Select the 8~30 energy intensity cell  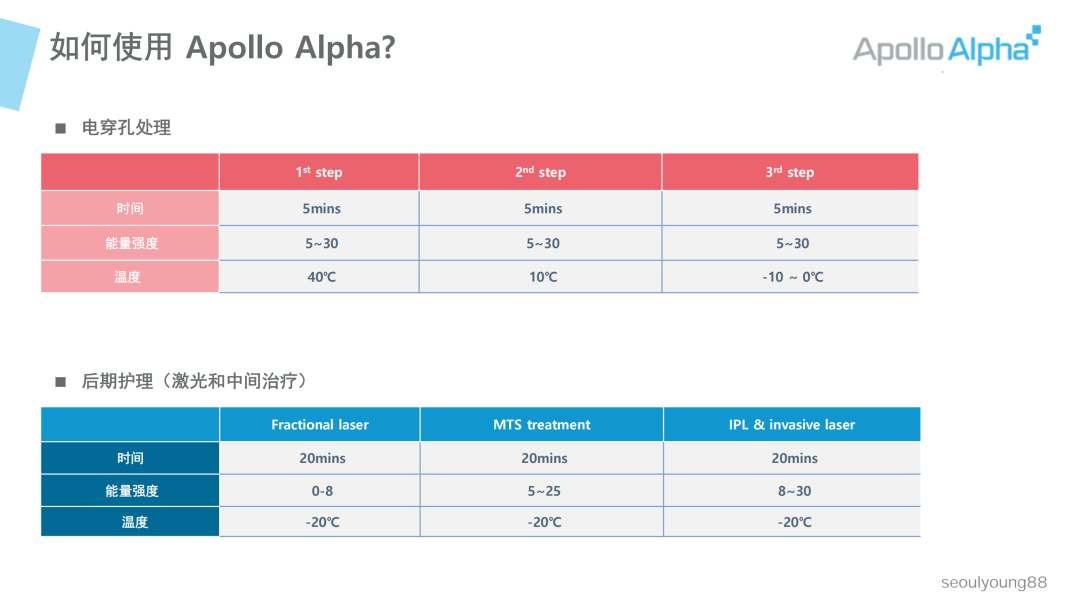(792, 491)
